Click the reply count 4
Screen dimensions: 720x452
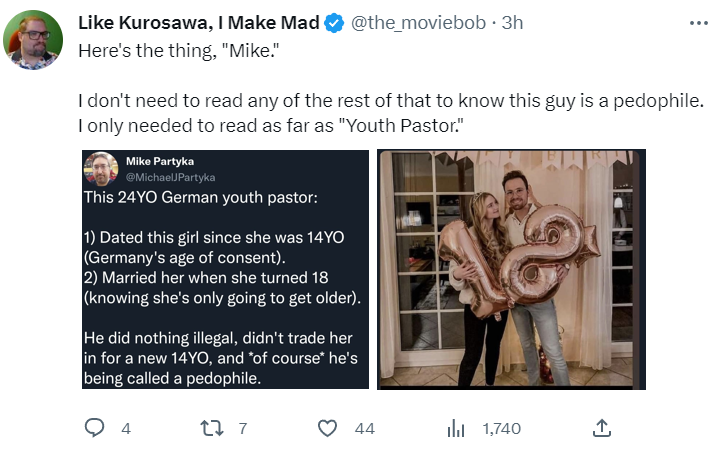pos(126,429)
